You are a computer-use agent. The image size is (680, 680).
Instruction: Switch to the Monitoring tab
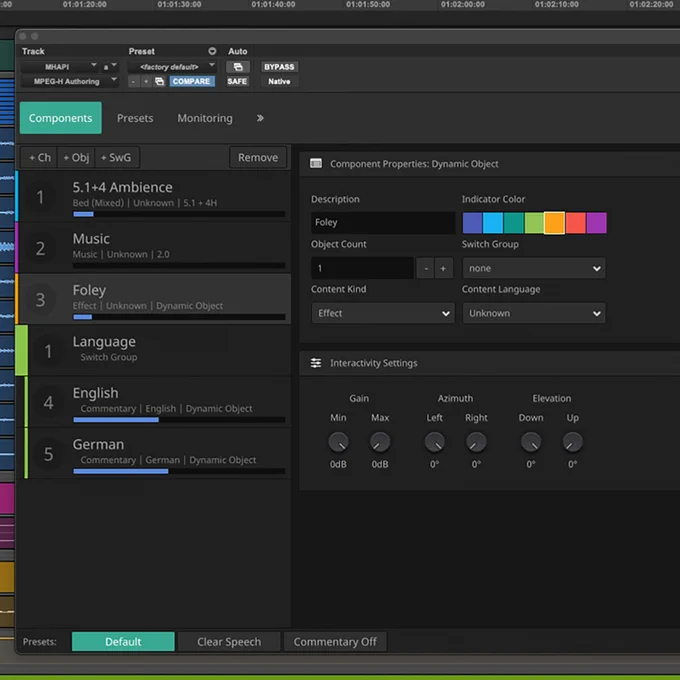coord(205,118)
